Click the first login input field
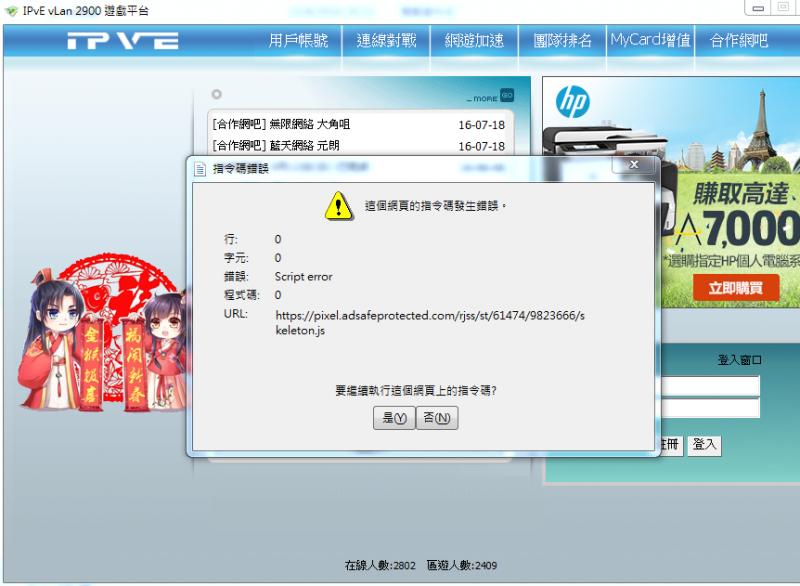 [711, 387]
